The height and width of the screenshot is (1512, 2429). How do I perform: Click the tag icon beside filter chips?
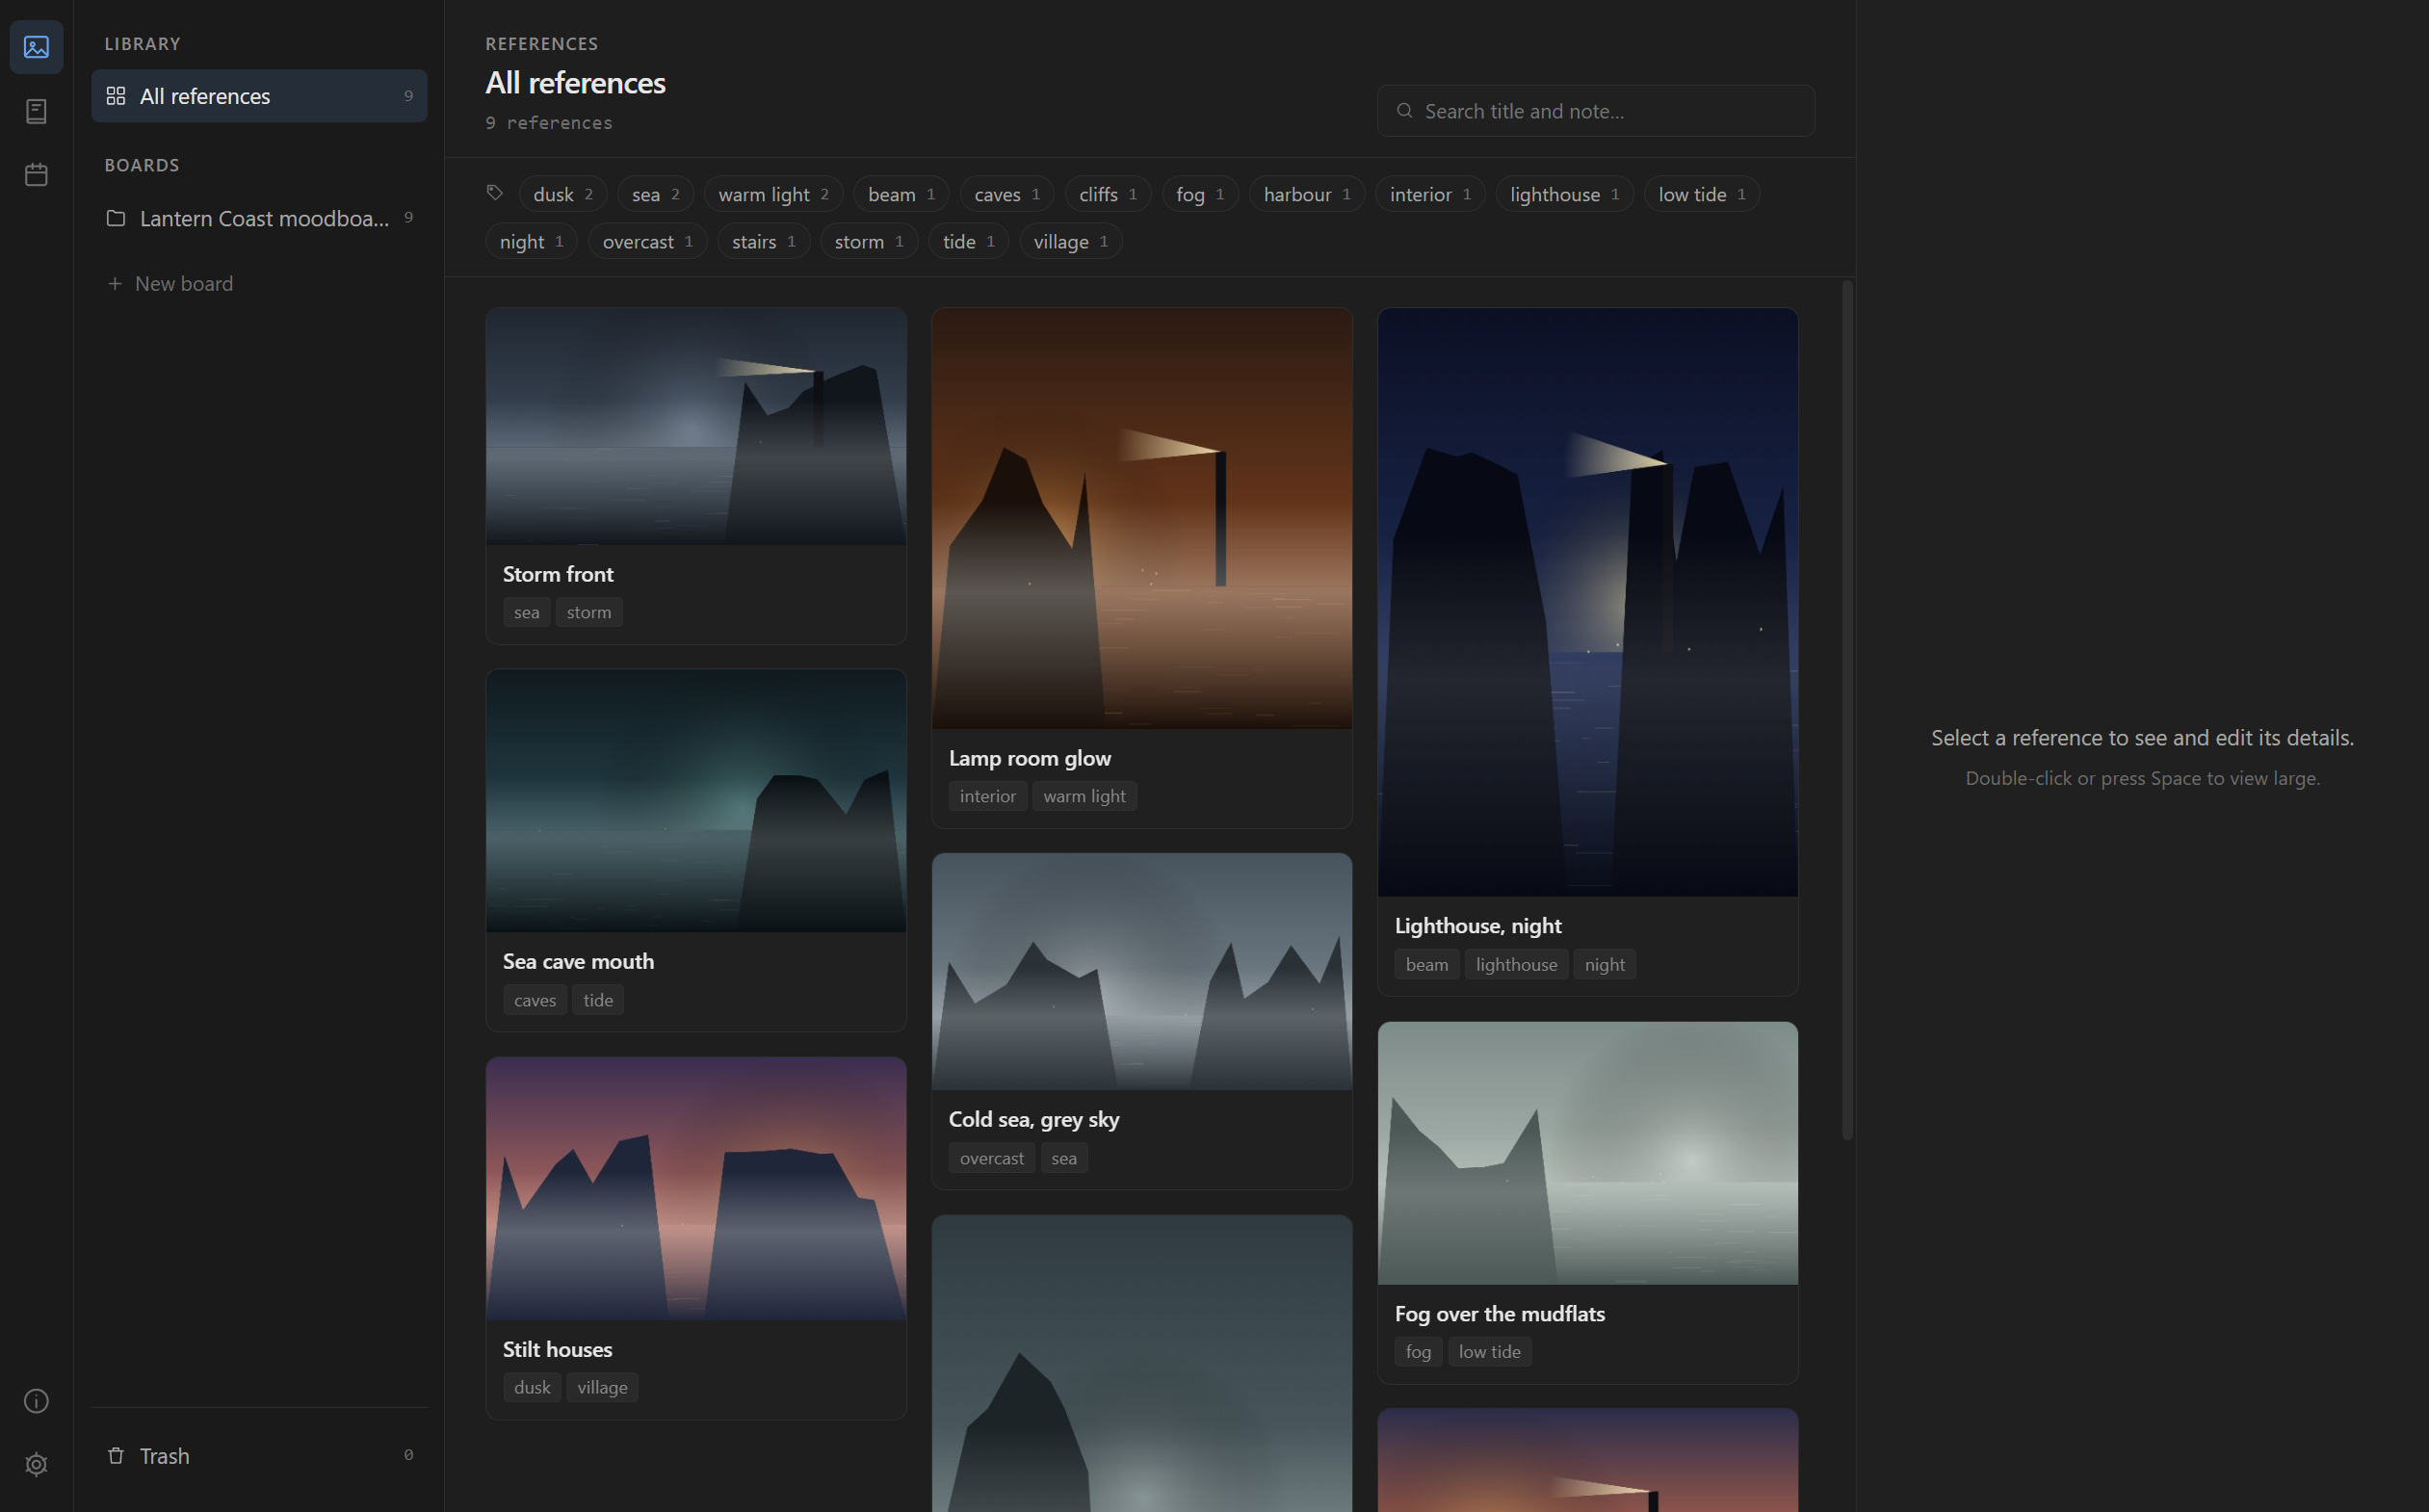point(495,193)
